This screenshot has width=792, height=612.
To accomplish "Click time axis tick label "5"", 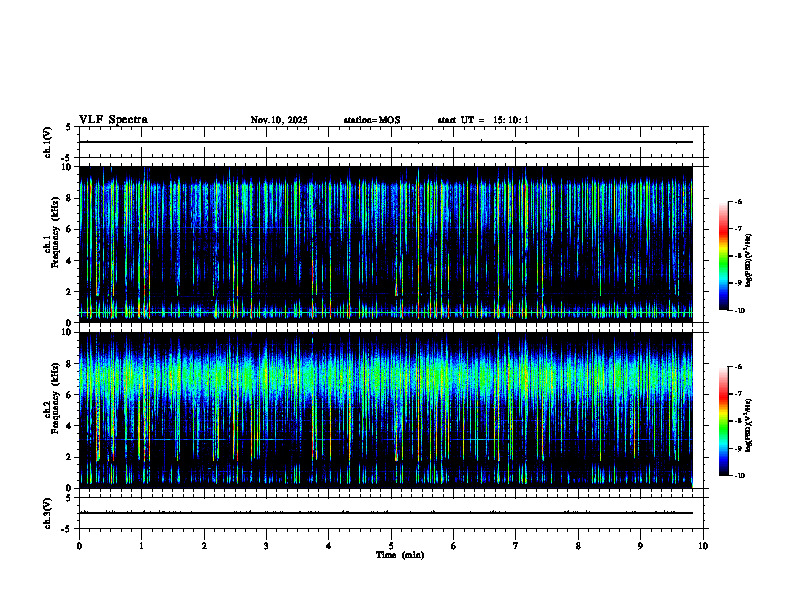I will 391,546.
